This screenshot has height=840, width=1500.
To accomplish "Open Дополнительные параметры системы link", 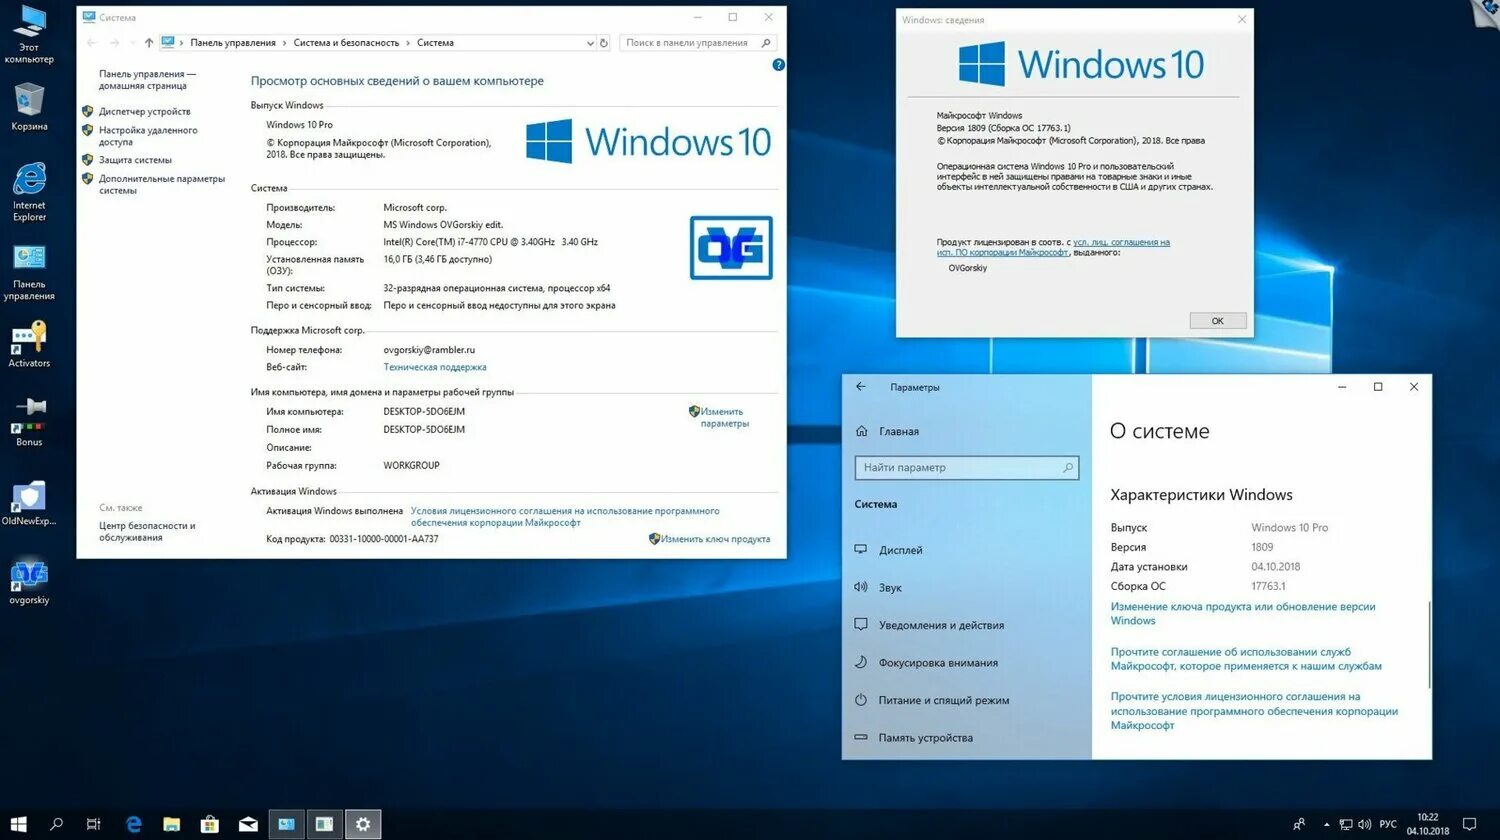I will 162,184.
